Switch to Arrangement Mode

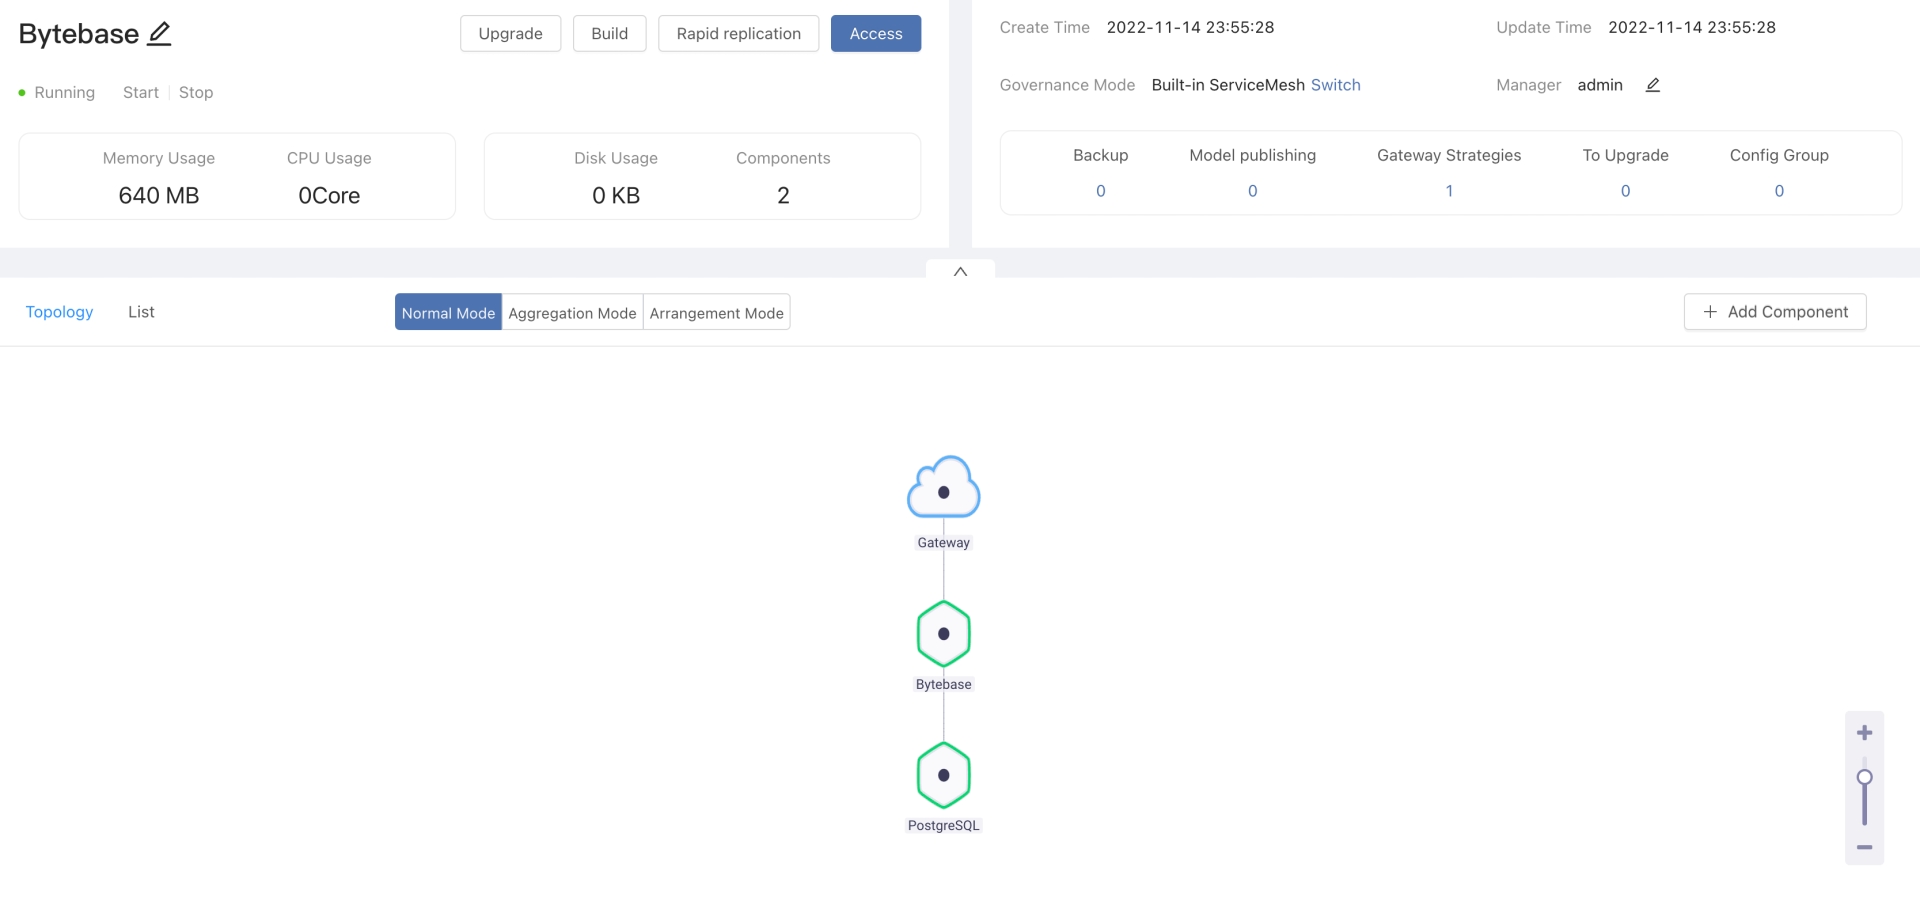click(x=717, y=313)
